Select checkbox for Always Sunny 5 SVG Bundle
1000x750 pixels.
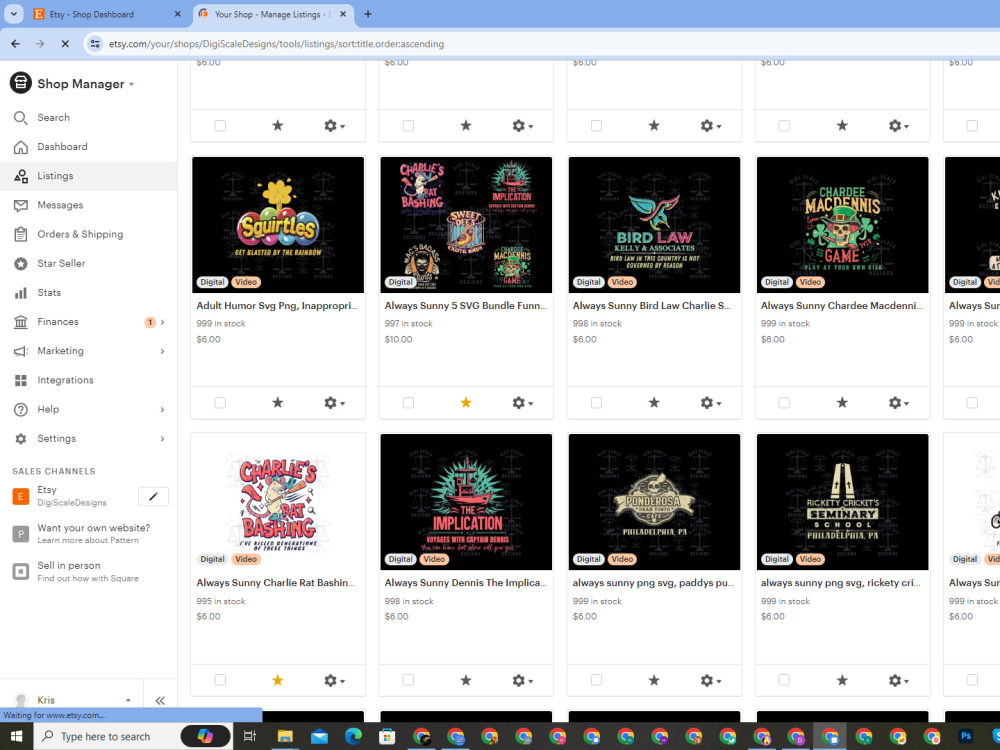pyautogui.click(x=408, y=403)
